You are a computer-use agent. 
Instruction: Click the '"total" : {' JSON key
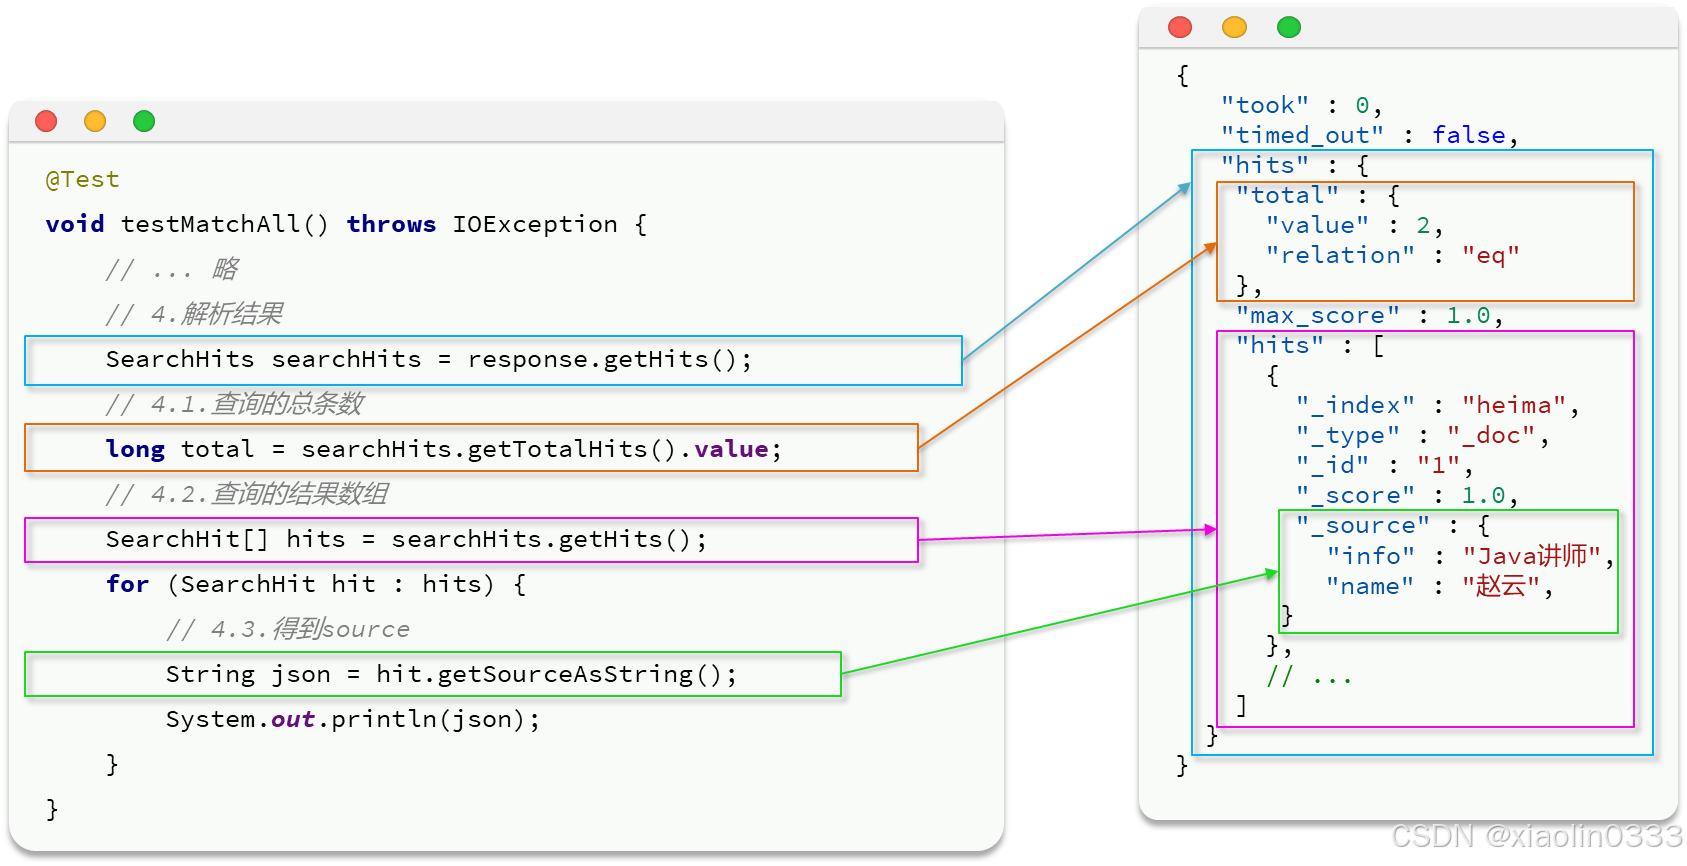(x=1318, y=195)
